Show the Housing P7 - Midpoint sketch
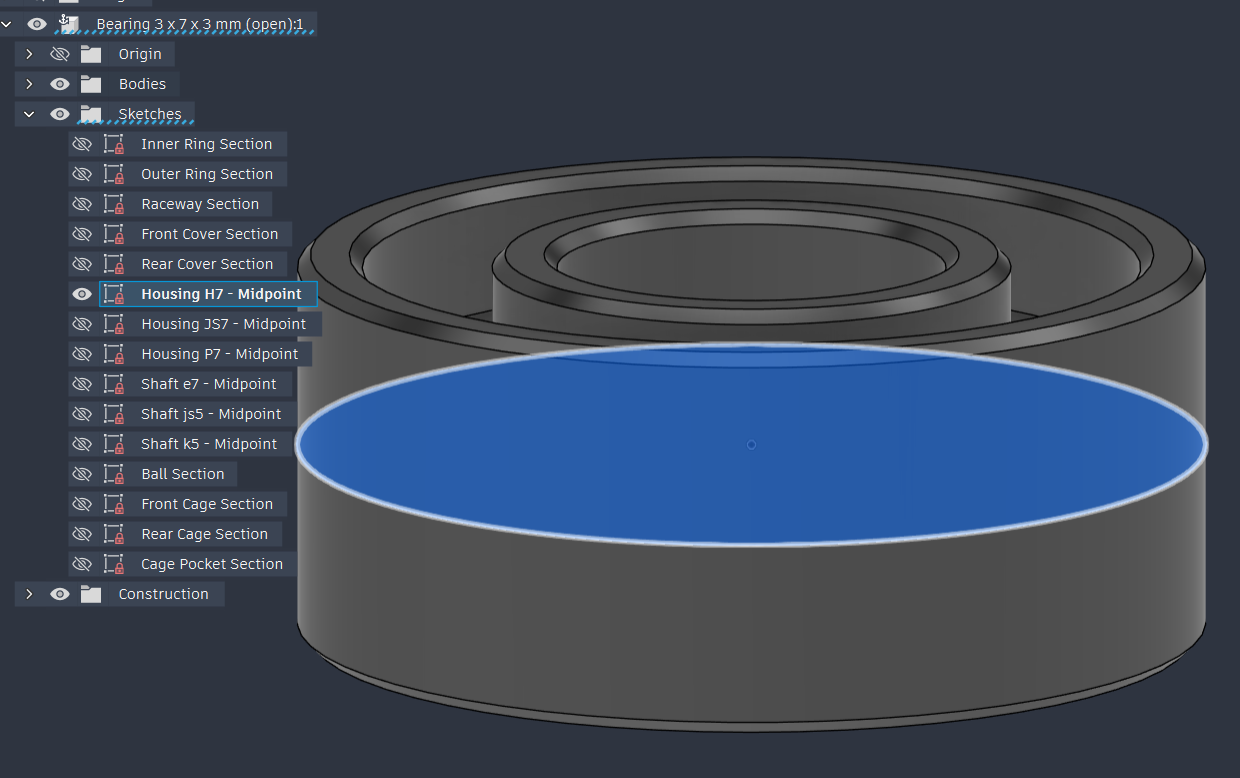Image resolution: width=1240 pixels, height=778 pixels. click(x=82, y=354)
